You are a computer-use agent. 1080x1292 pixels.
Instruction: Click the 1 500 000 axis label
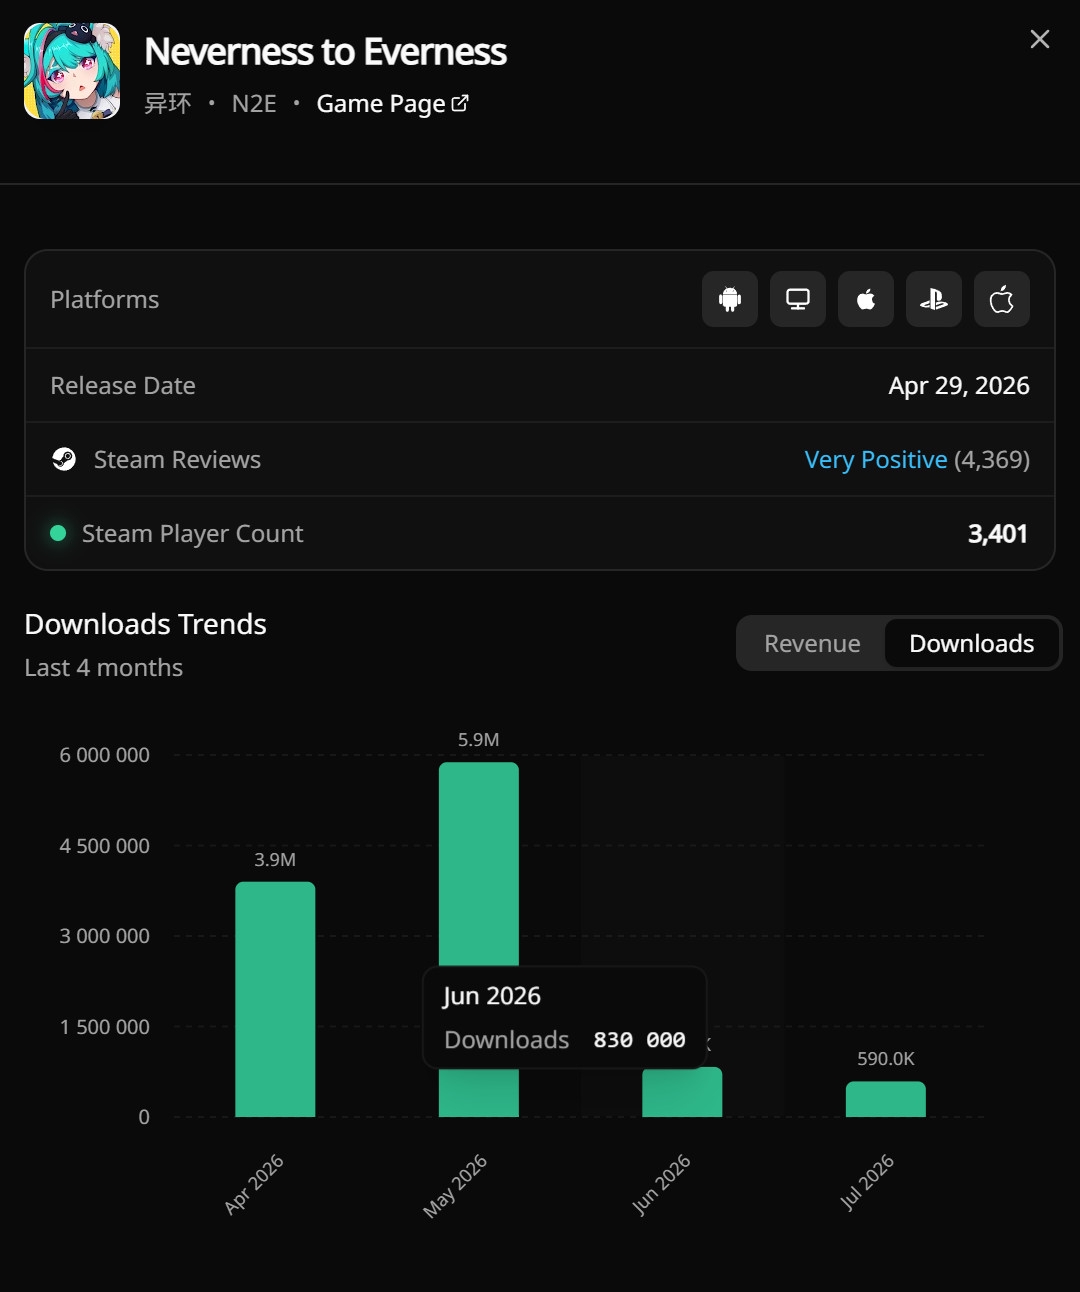tap(105, 1027)
